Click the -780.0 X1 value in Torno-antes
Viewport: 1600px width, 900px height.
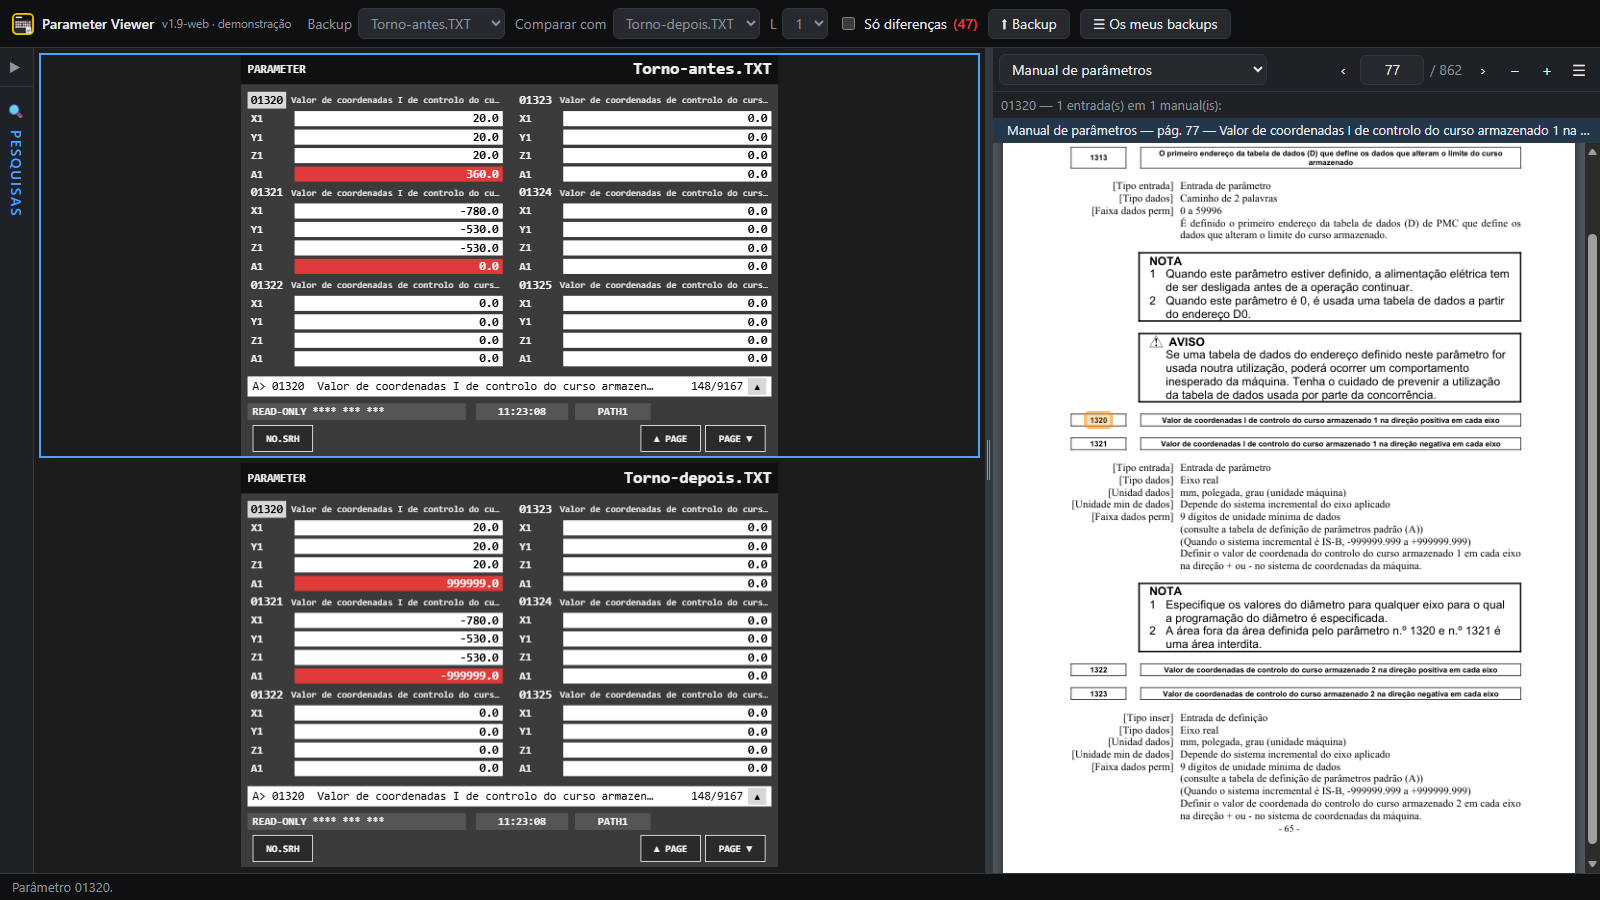(x=398, y=211)
